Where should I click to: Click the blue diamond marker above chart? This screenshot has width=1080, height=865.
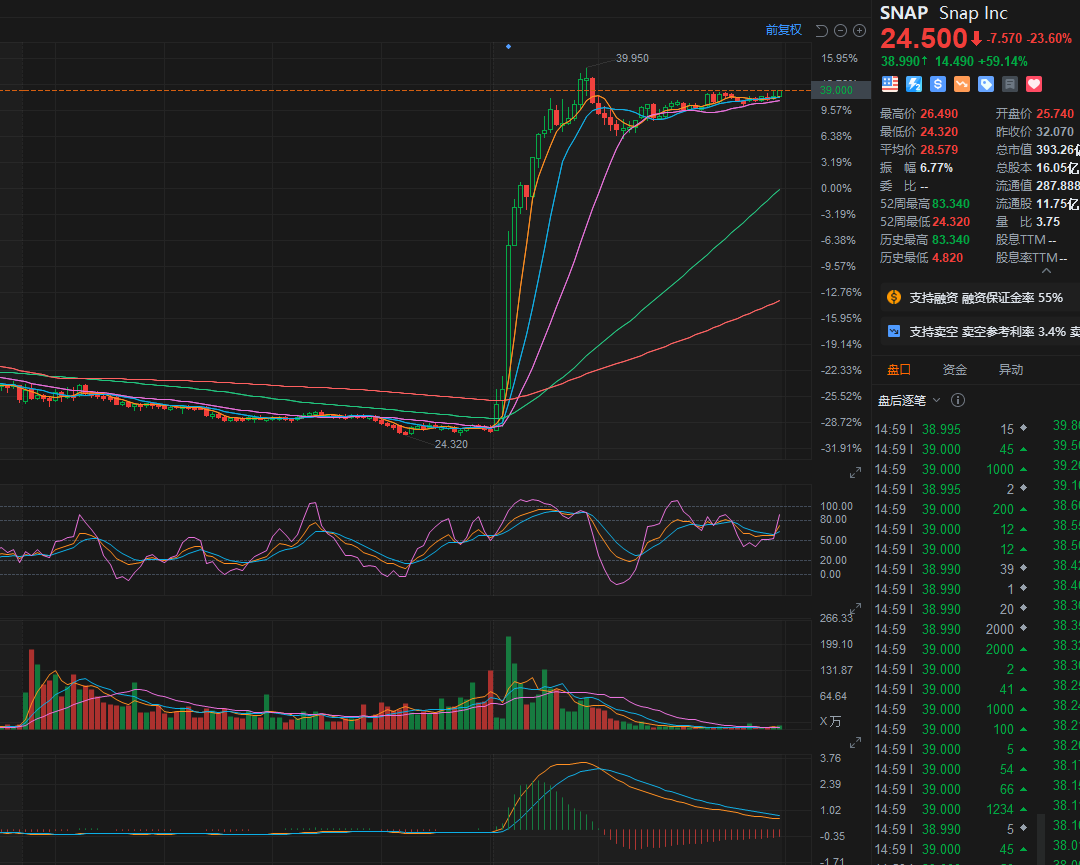[508, 47]
